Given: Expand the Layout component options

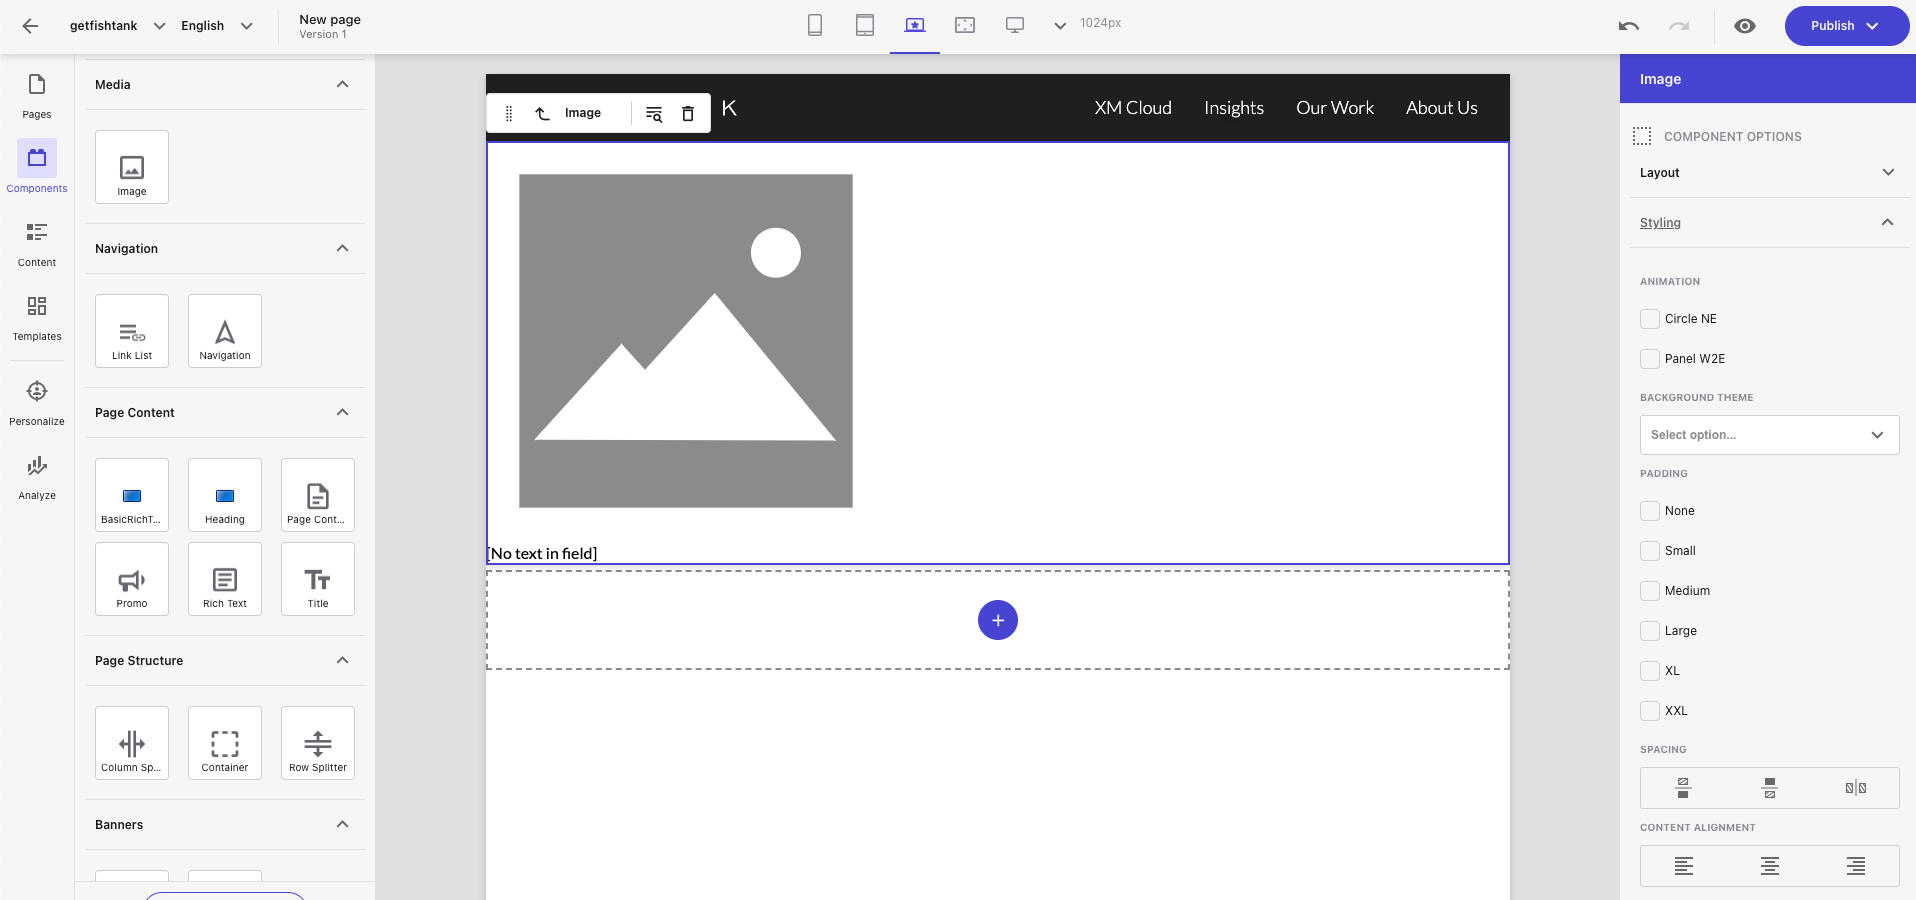Looking at the screenshot, I should (1887, 172).
